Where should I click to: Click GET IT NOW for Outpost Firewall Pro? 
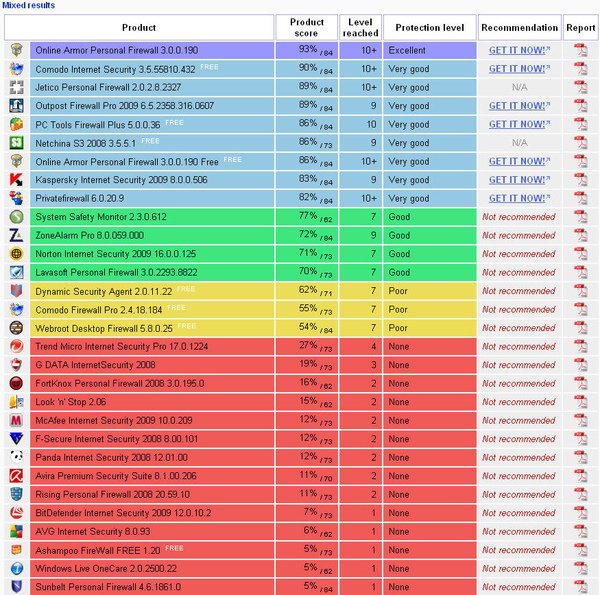pos(519,106)
